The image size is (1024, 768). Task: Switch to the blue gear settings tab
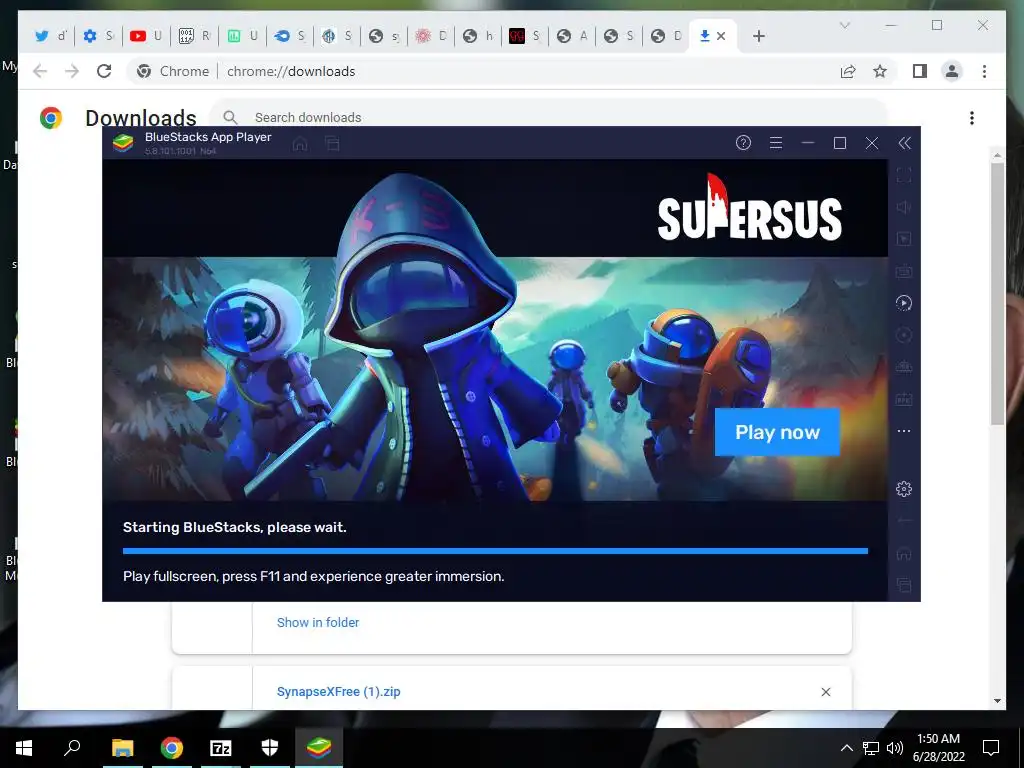(97, 36)
